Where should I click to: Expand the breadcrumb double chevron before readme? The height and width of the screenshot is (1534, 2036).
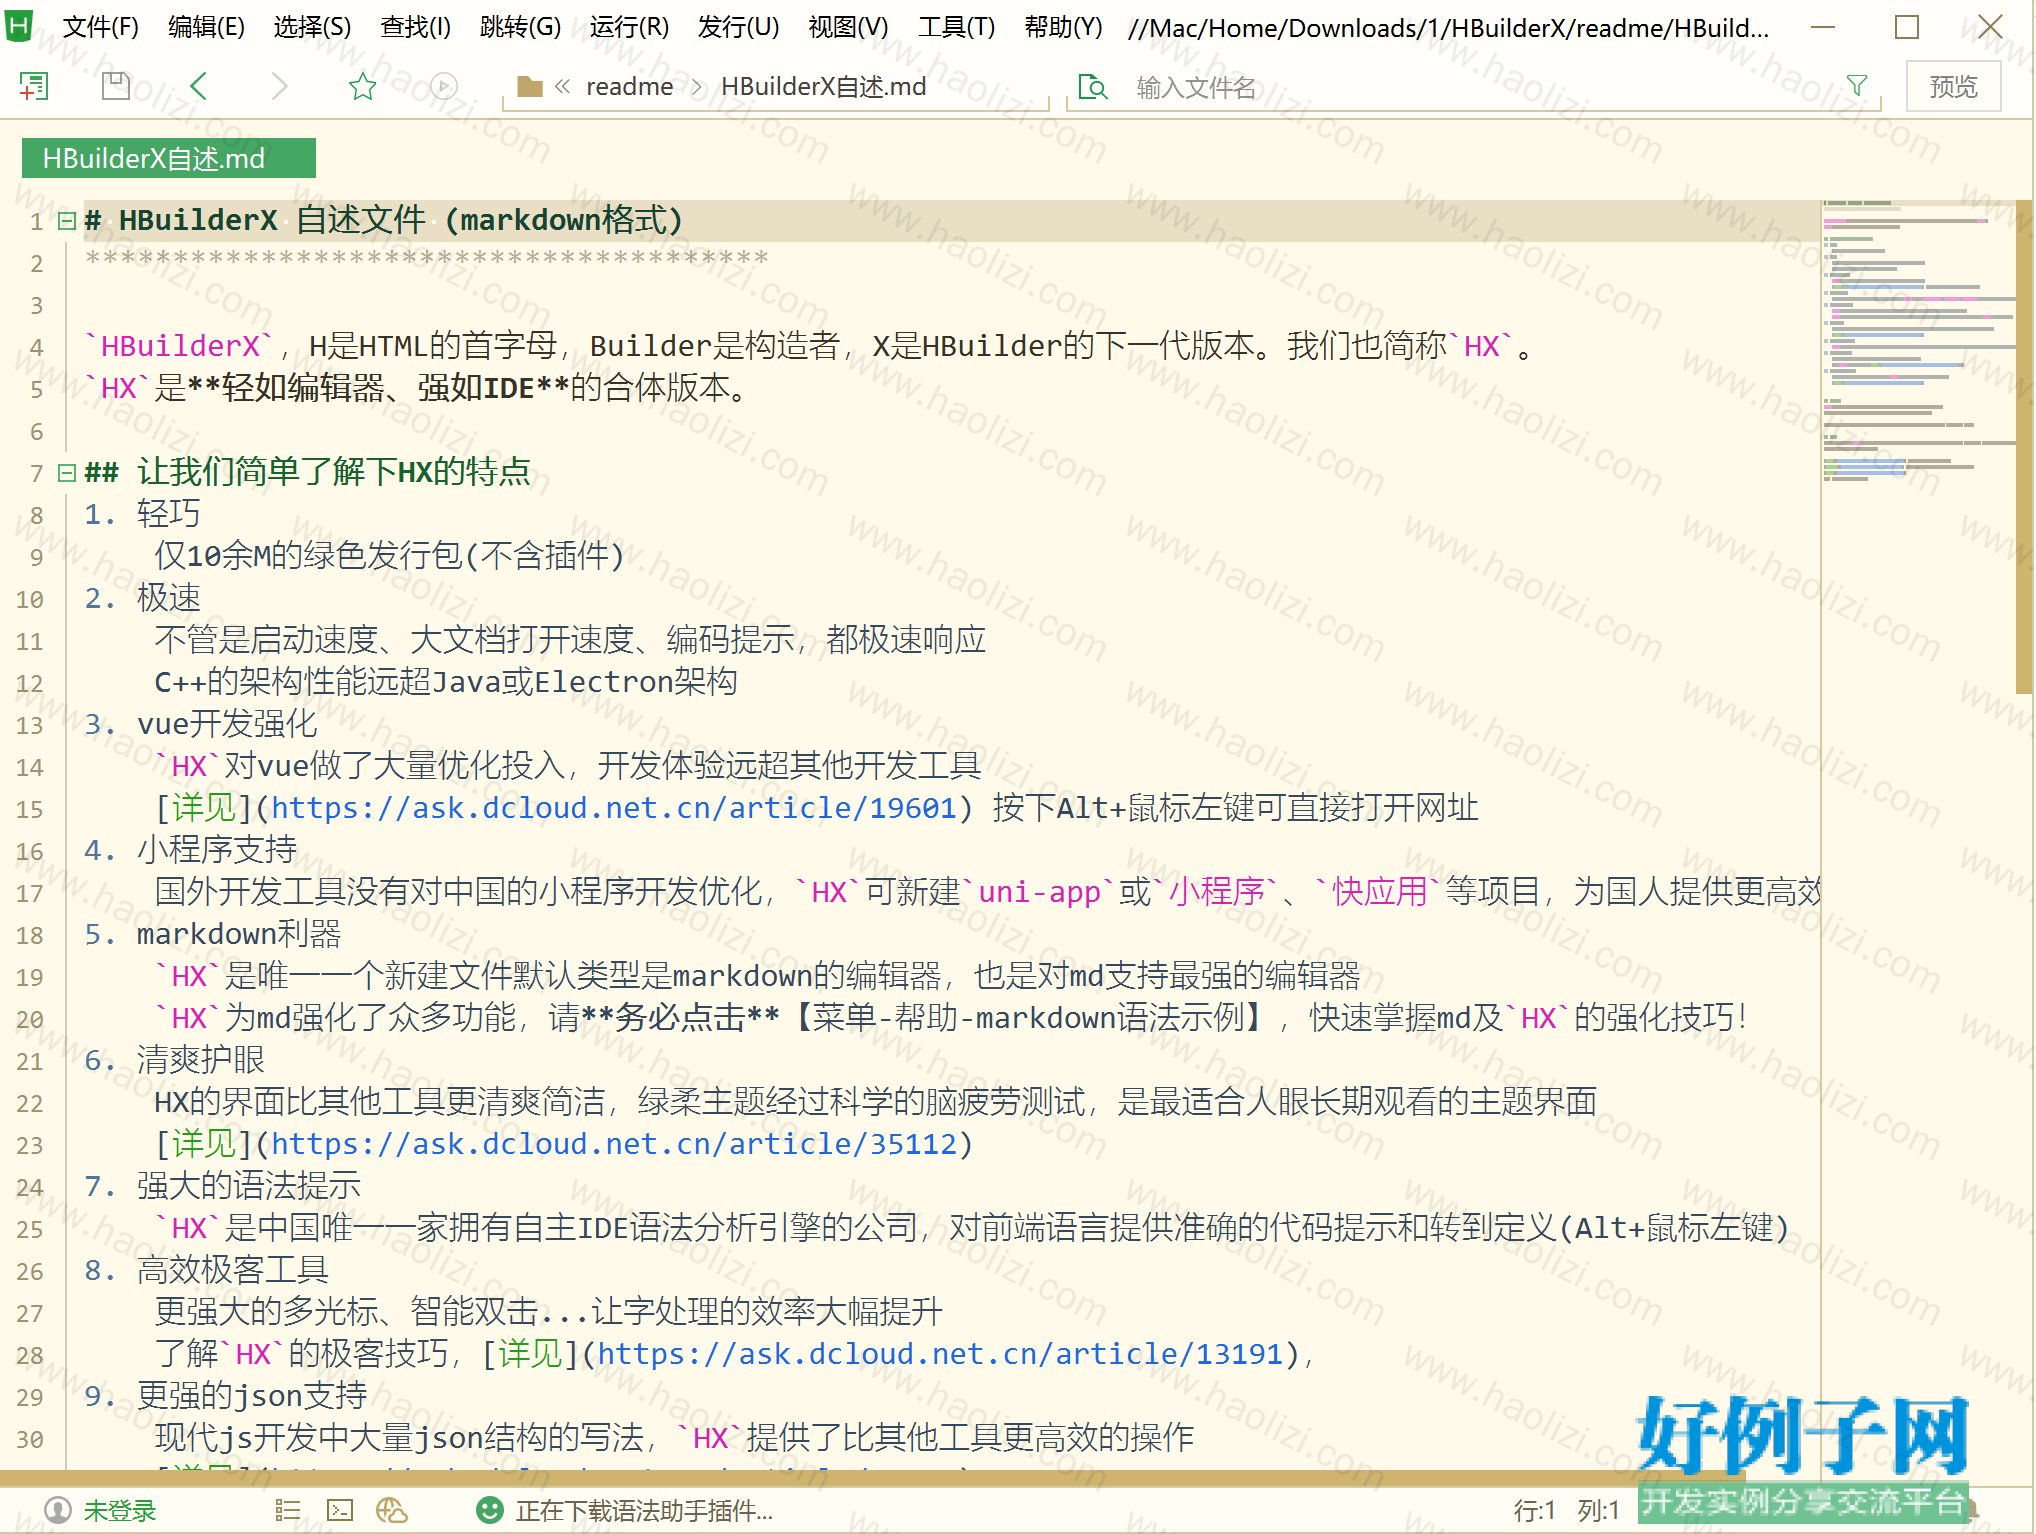[563, 87]
